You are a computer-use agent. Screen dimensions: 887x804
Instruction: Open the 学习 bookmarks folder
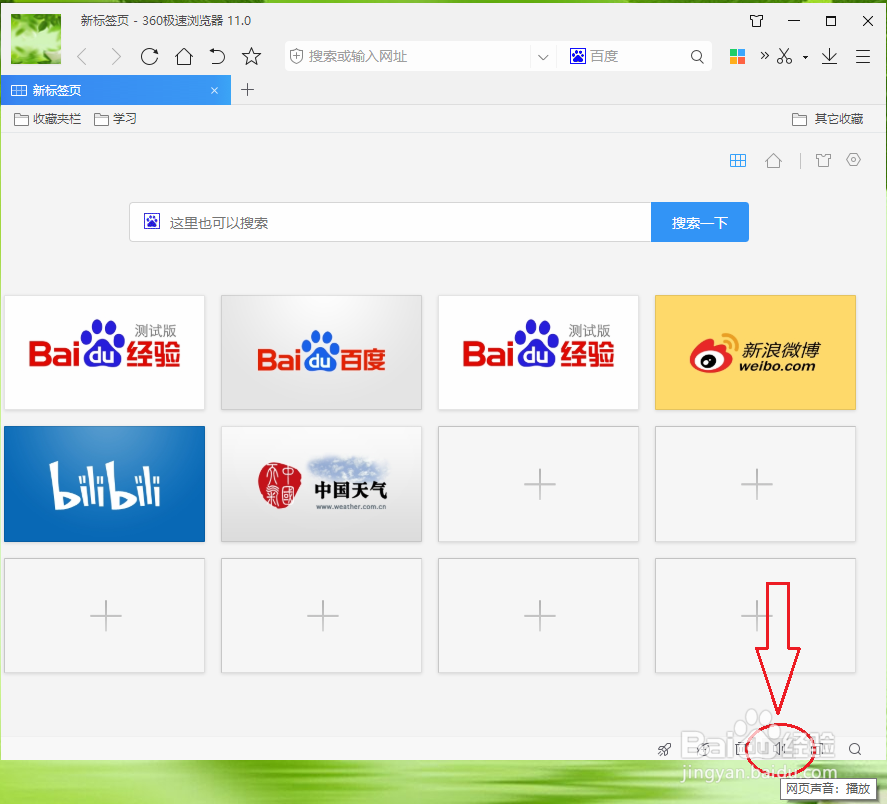(115, 119)
